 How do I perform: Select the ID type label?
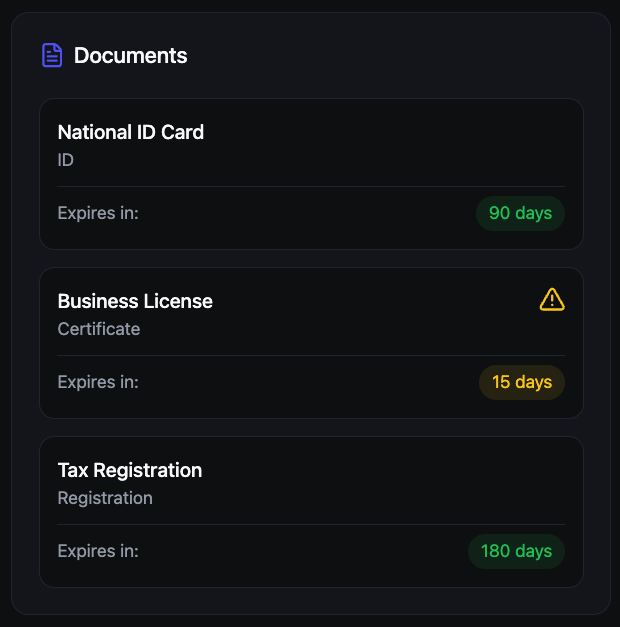pos(66,160)
